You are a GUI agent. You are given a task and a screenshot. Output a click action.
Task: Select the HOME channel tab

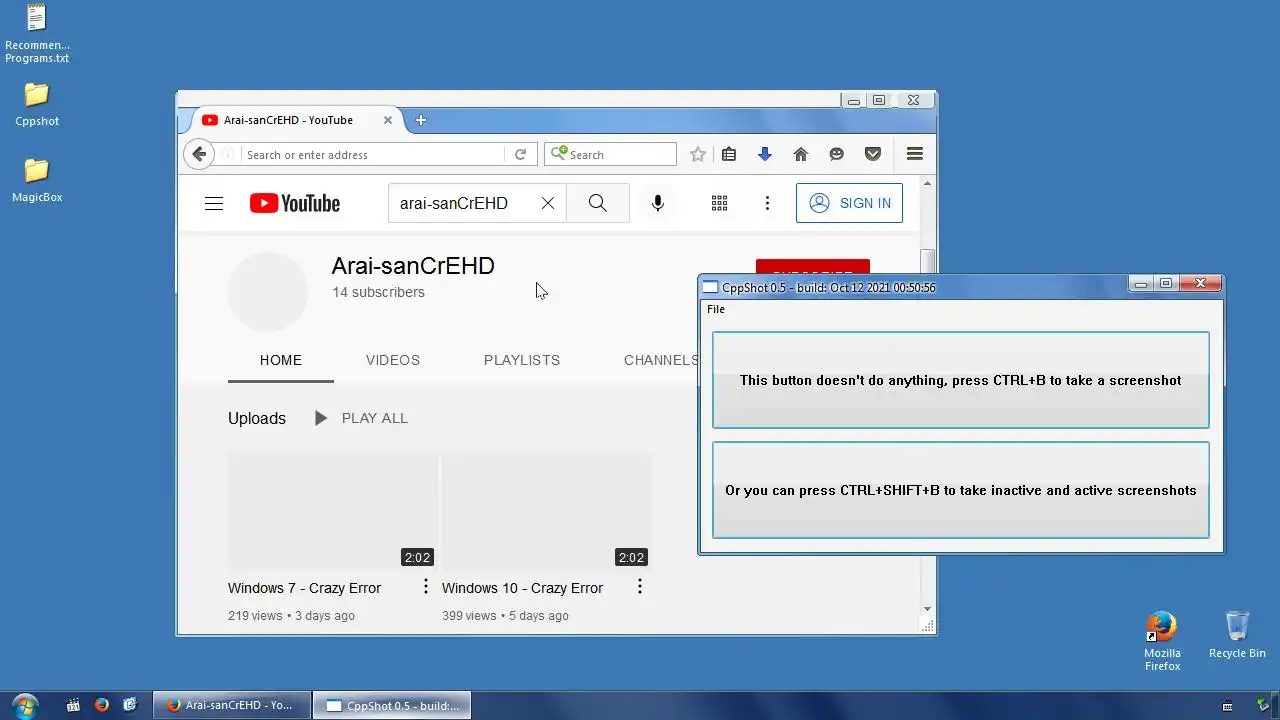[x=281, y=360]
